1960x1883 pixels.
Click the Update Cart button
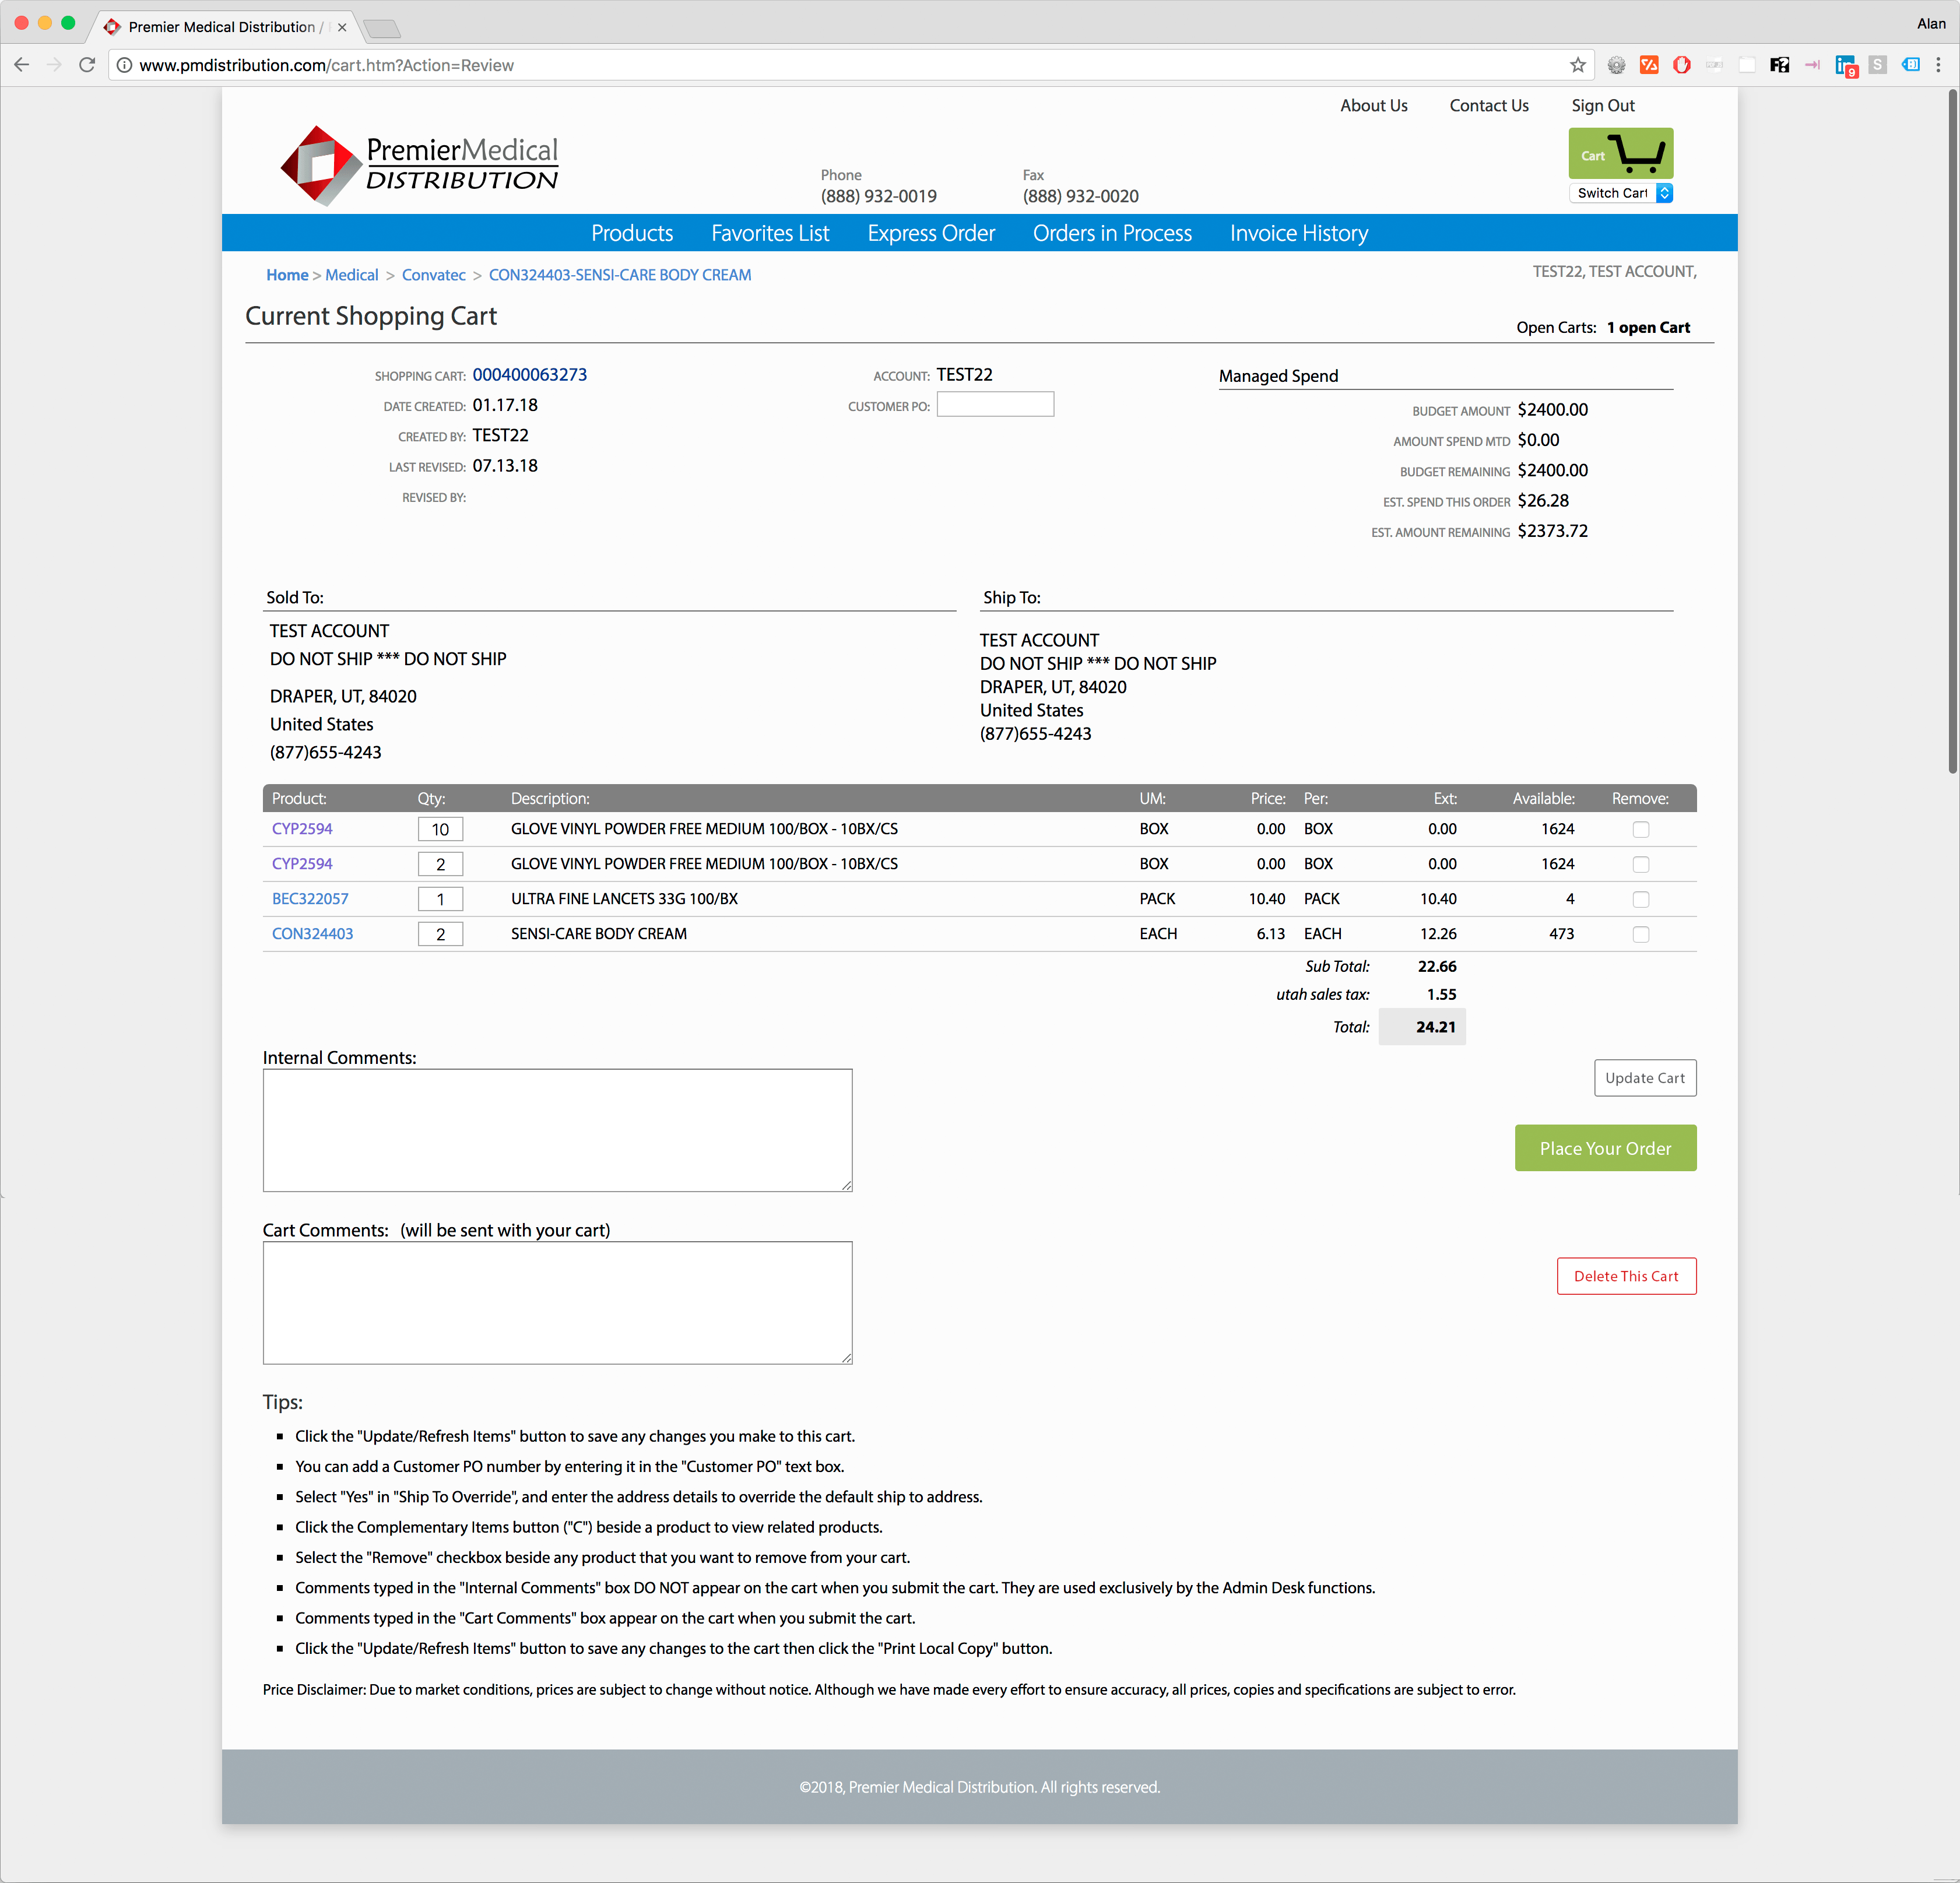coord(1644,1077)
